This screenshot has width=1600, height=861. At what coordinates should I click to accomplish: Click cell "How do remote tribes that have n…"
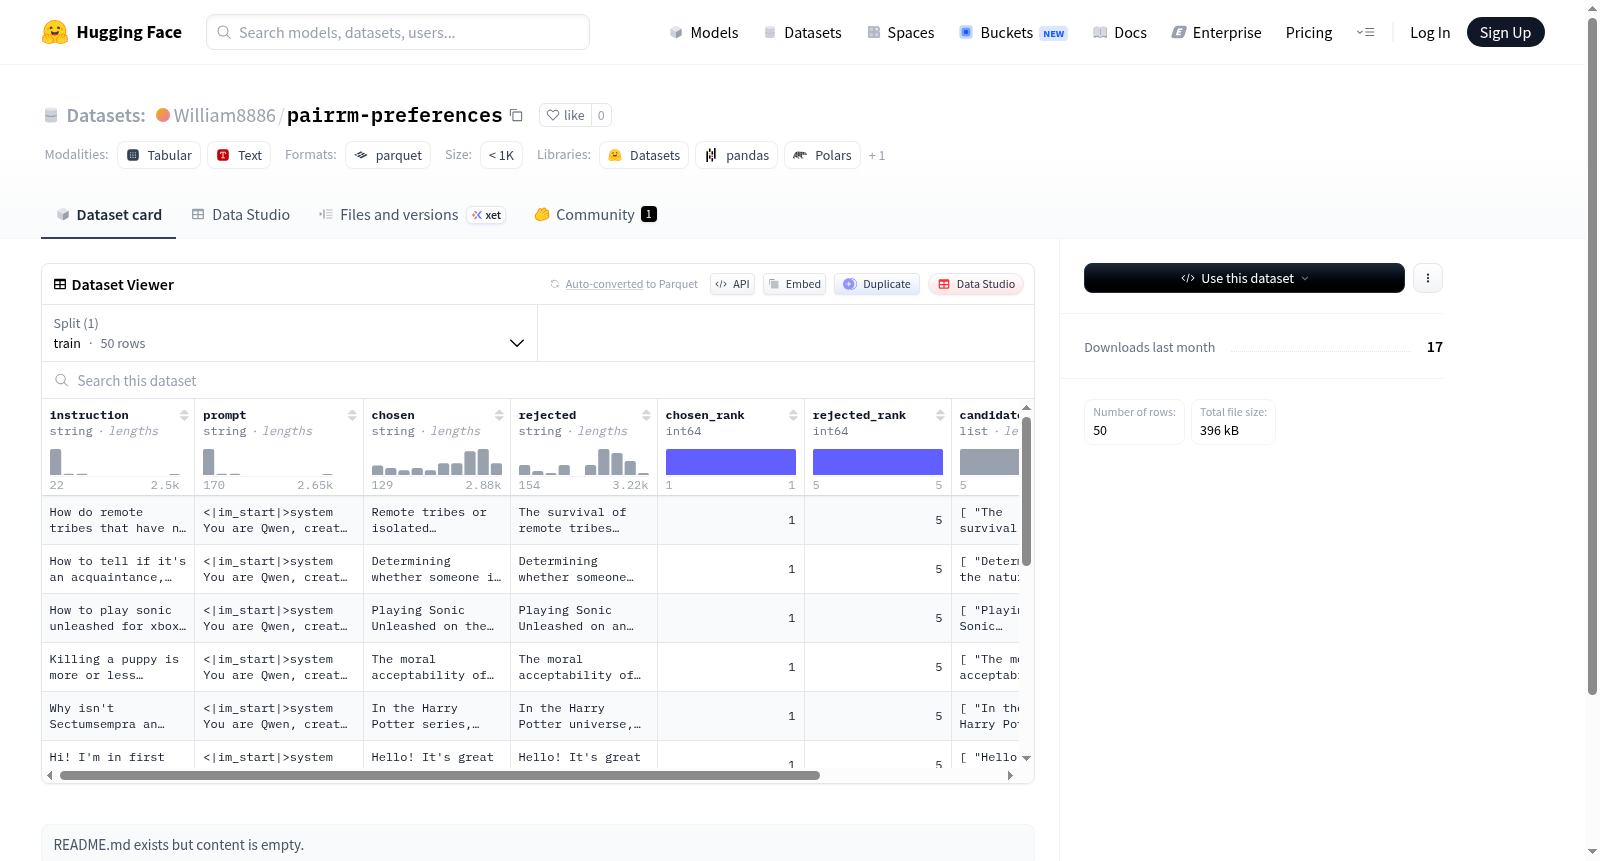click(118, 520)
